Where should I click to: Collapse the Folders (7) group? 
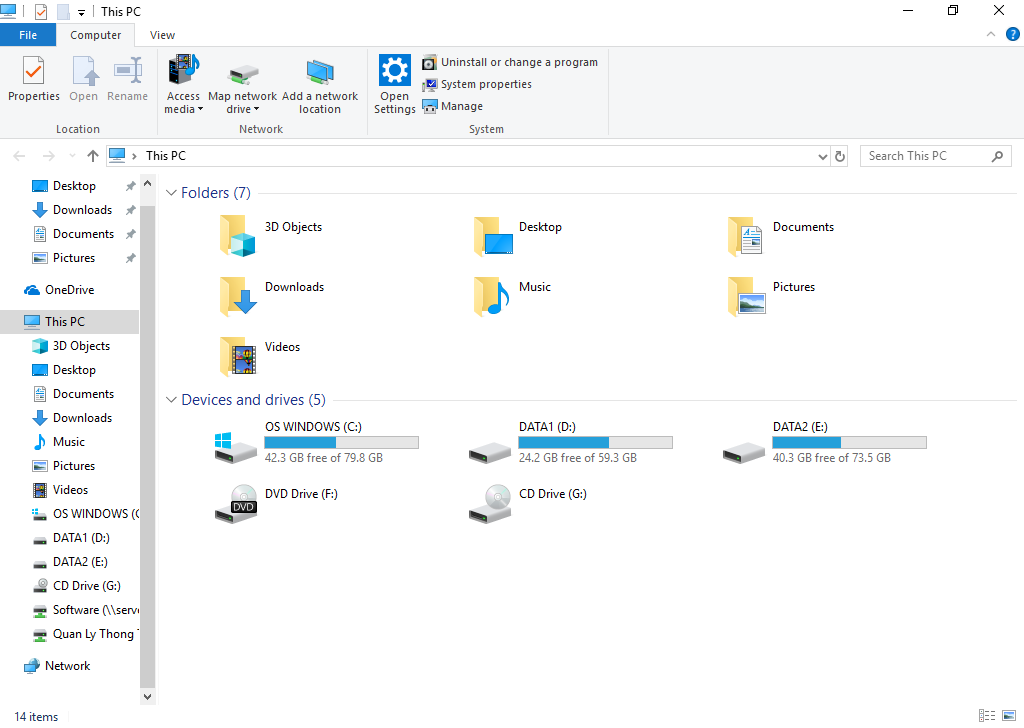(x=171, y=193)
